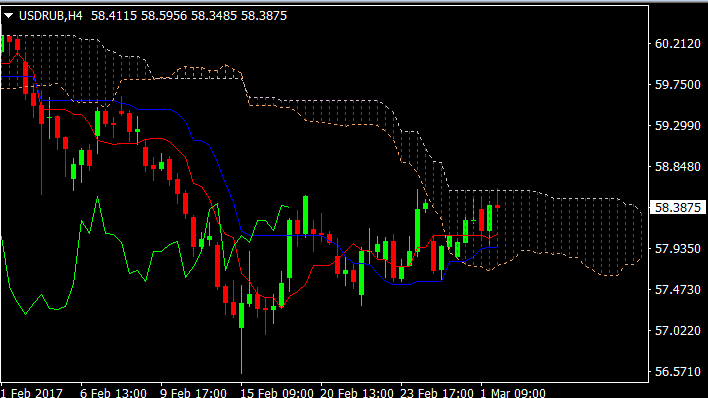Select the 59.2990 price axis label
This screenshot has height=398, width=708.
pos(678,126)
